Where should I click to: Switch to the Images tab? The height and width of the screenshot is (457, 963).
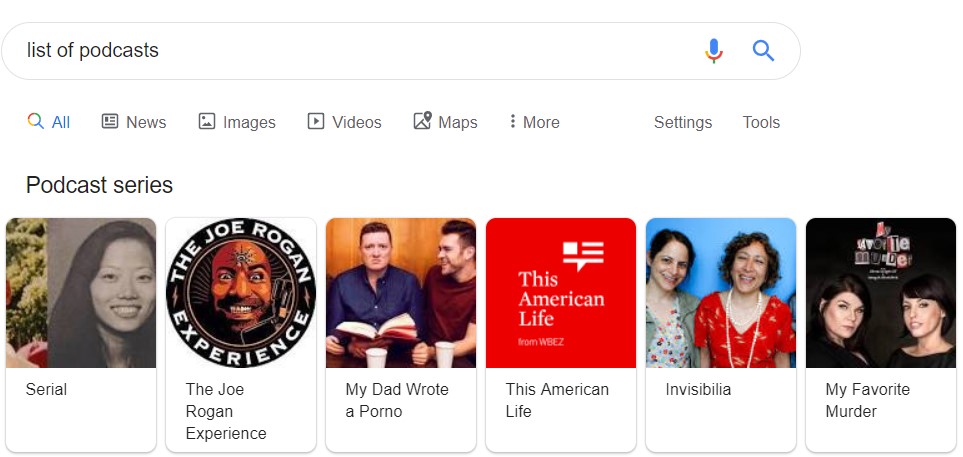[x=237, y=122]
